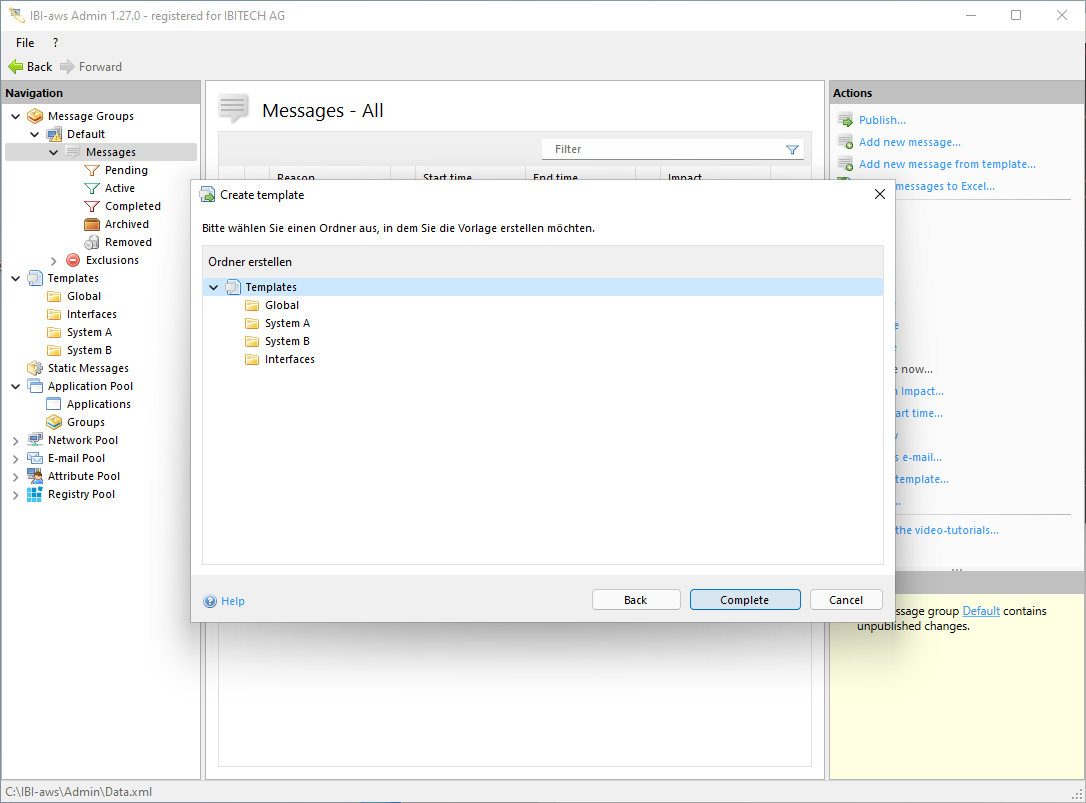Screen dimensions: 1086x803
Task: Collapse the Message Groups node
Action: tap(15, 116)
